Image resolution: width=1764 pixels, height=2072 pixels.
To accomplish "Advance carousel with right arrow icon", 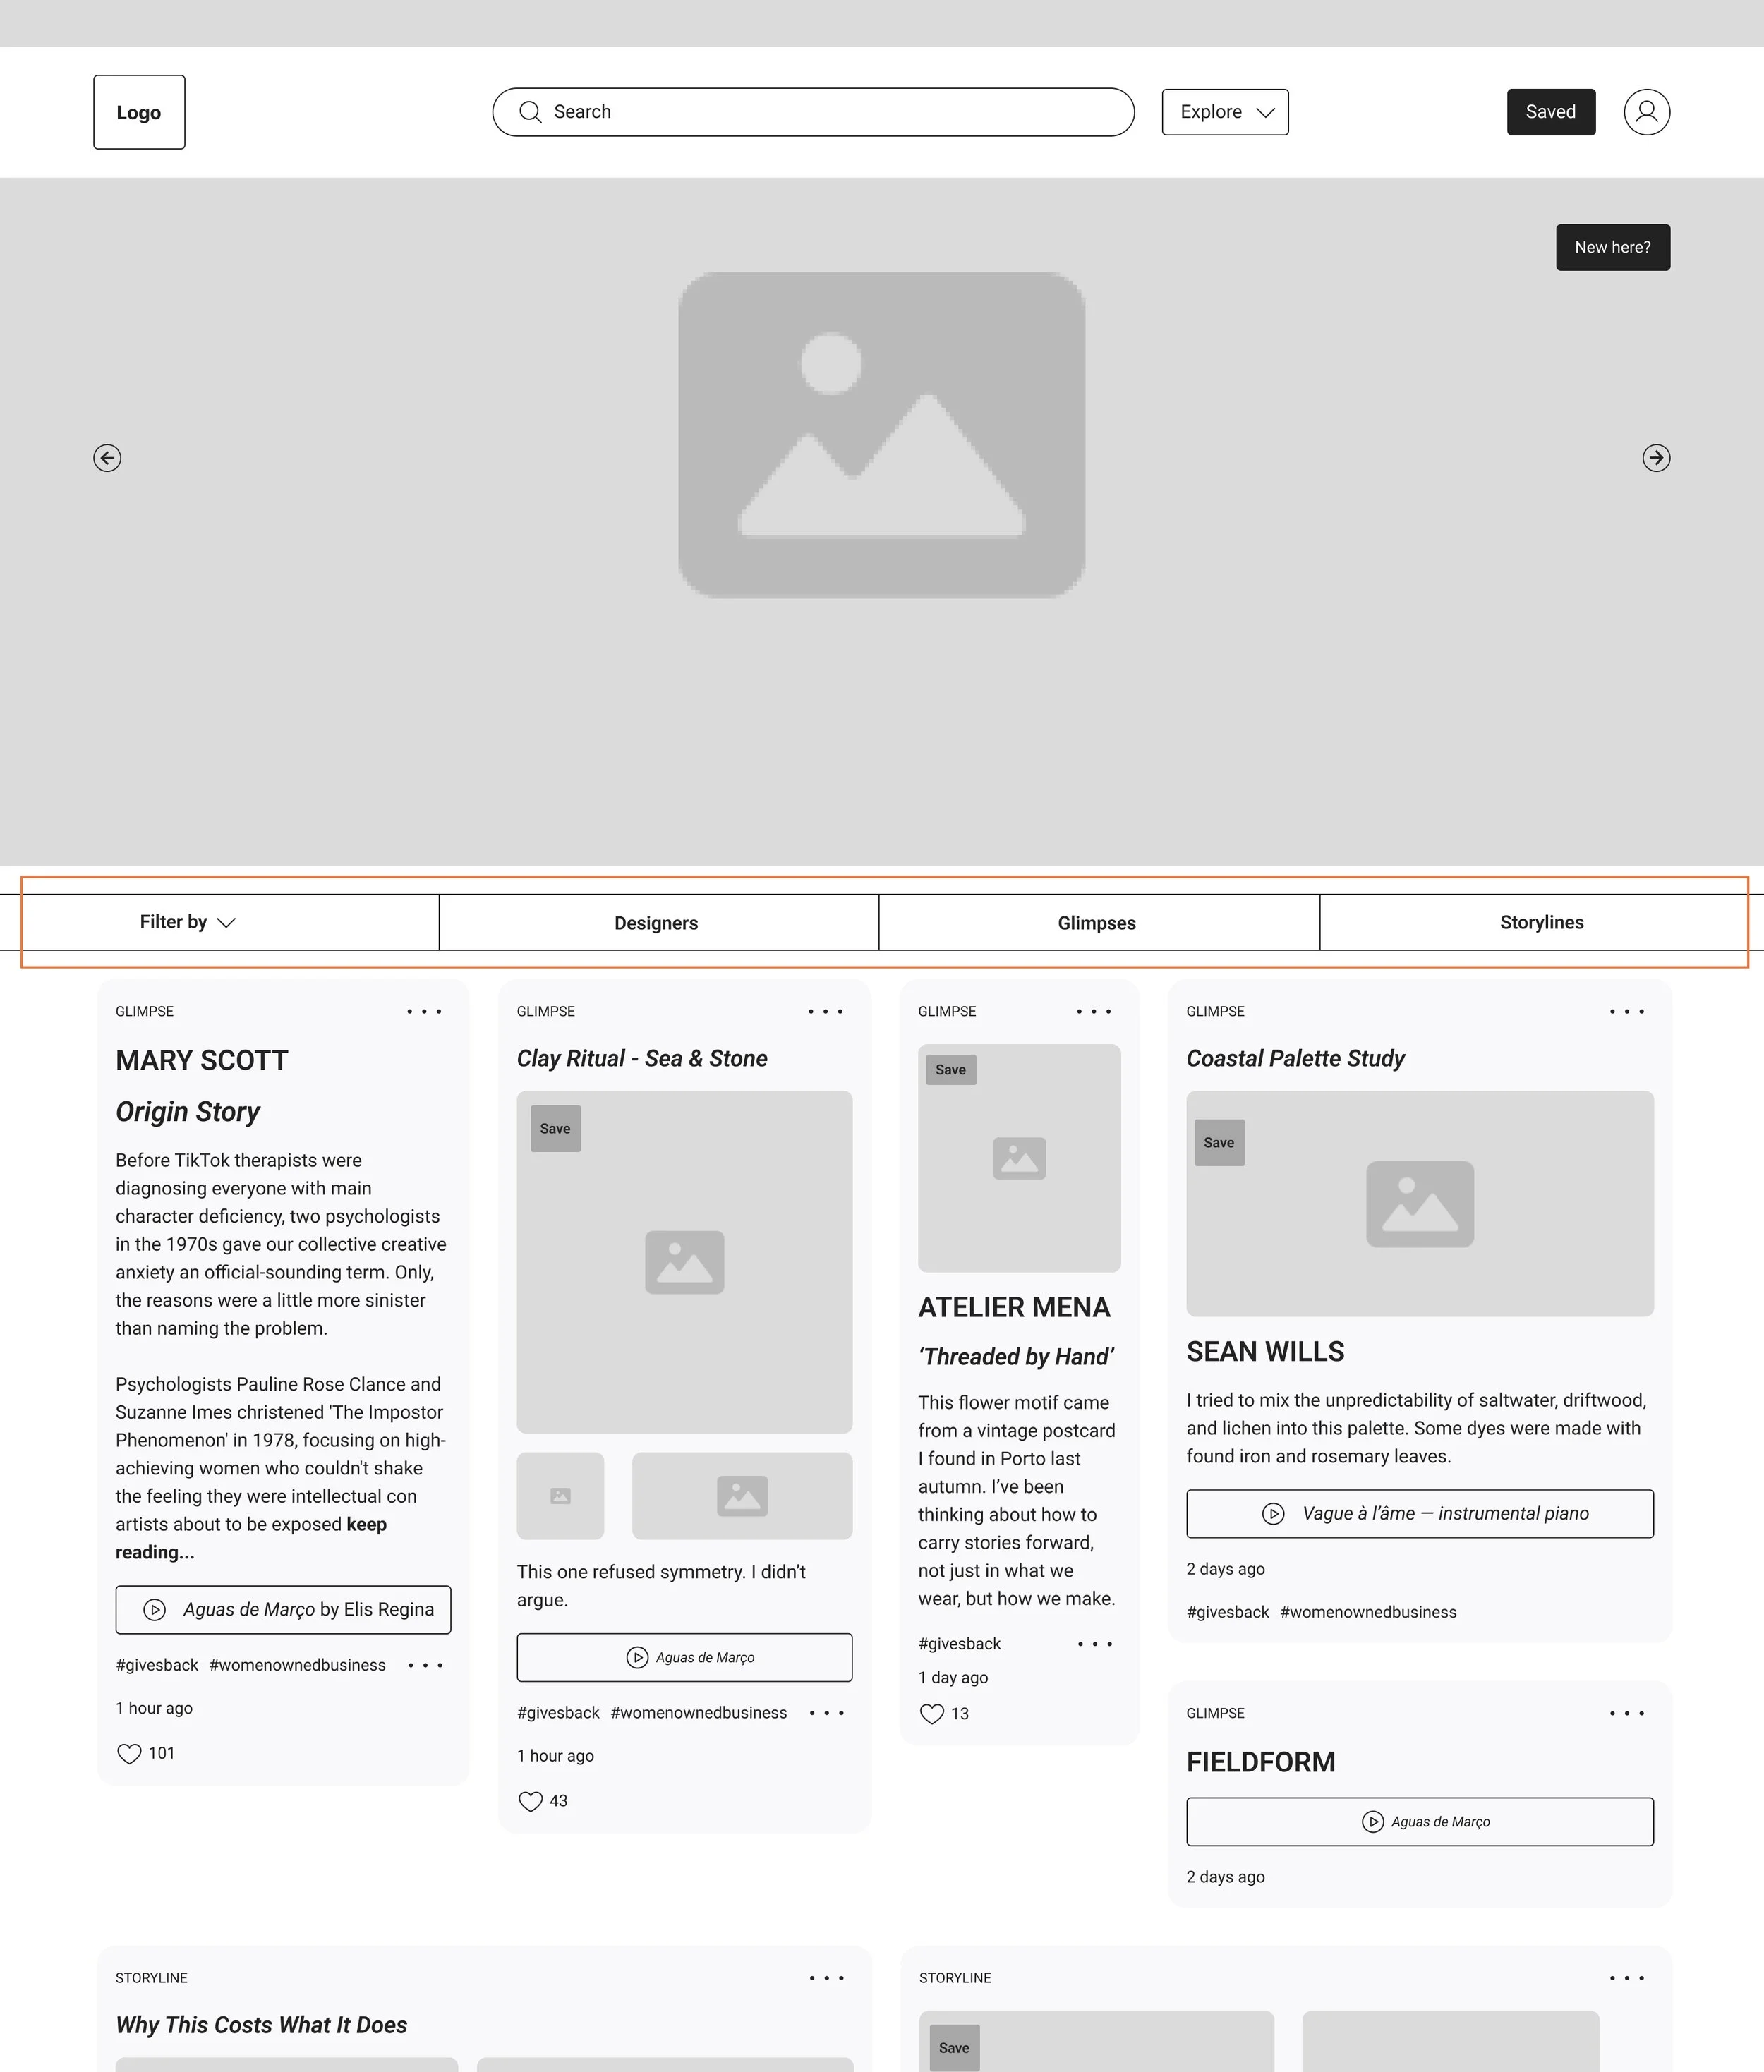I will point(1656,458).
